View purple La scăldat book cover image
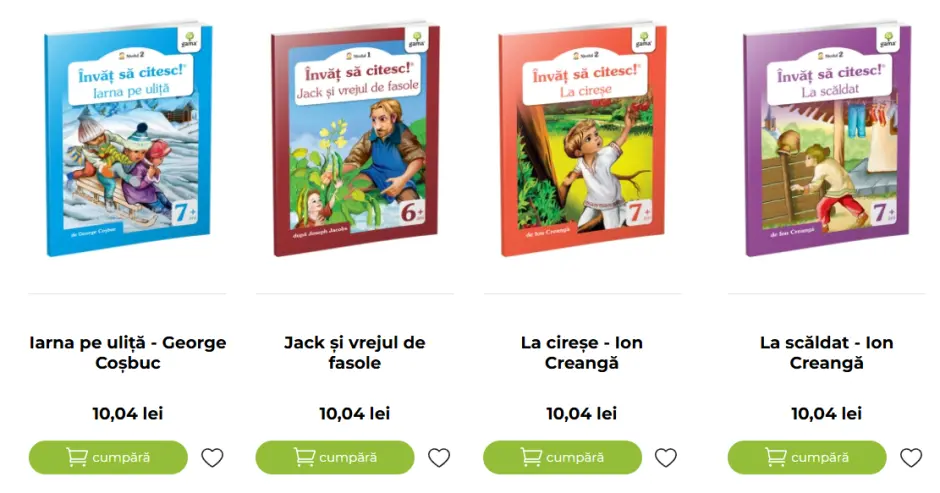 (x=827, y=141)
